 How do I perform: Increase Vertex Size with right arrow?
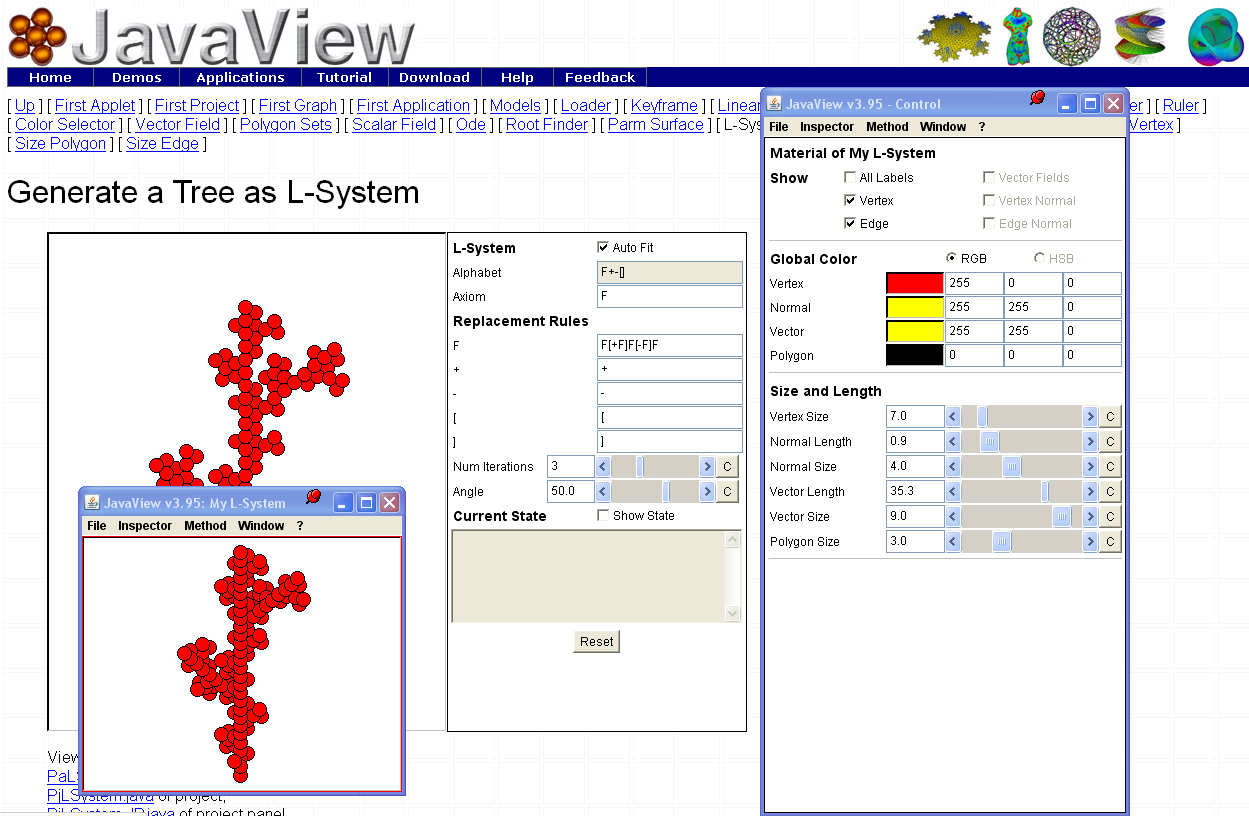pyautogui.click(x=1090, y=417)
